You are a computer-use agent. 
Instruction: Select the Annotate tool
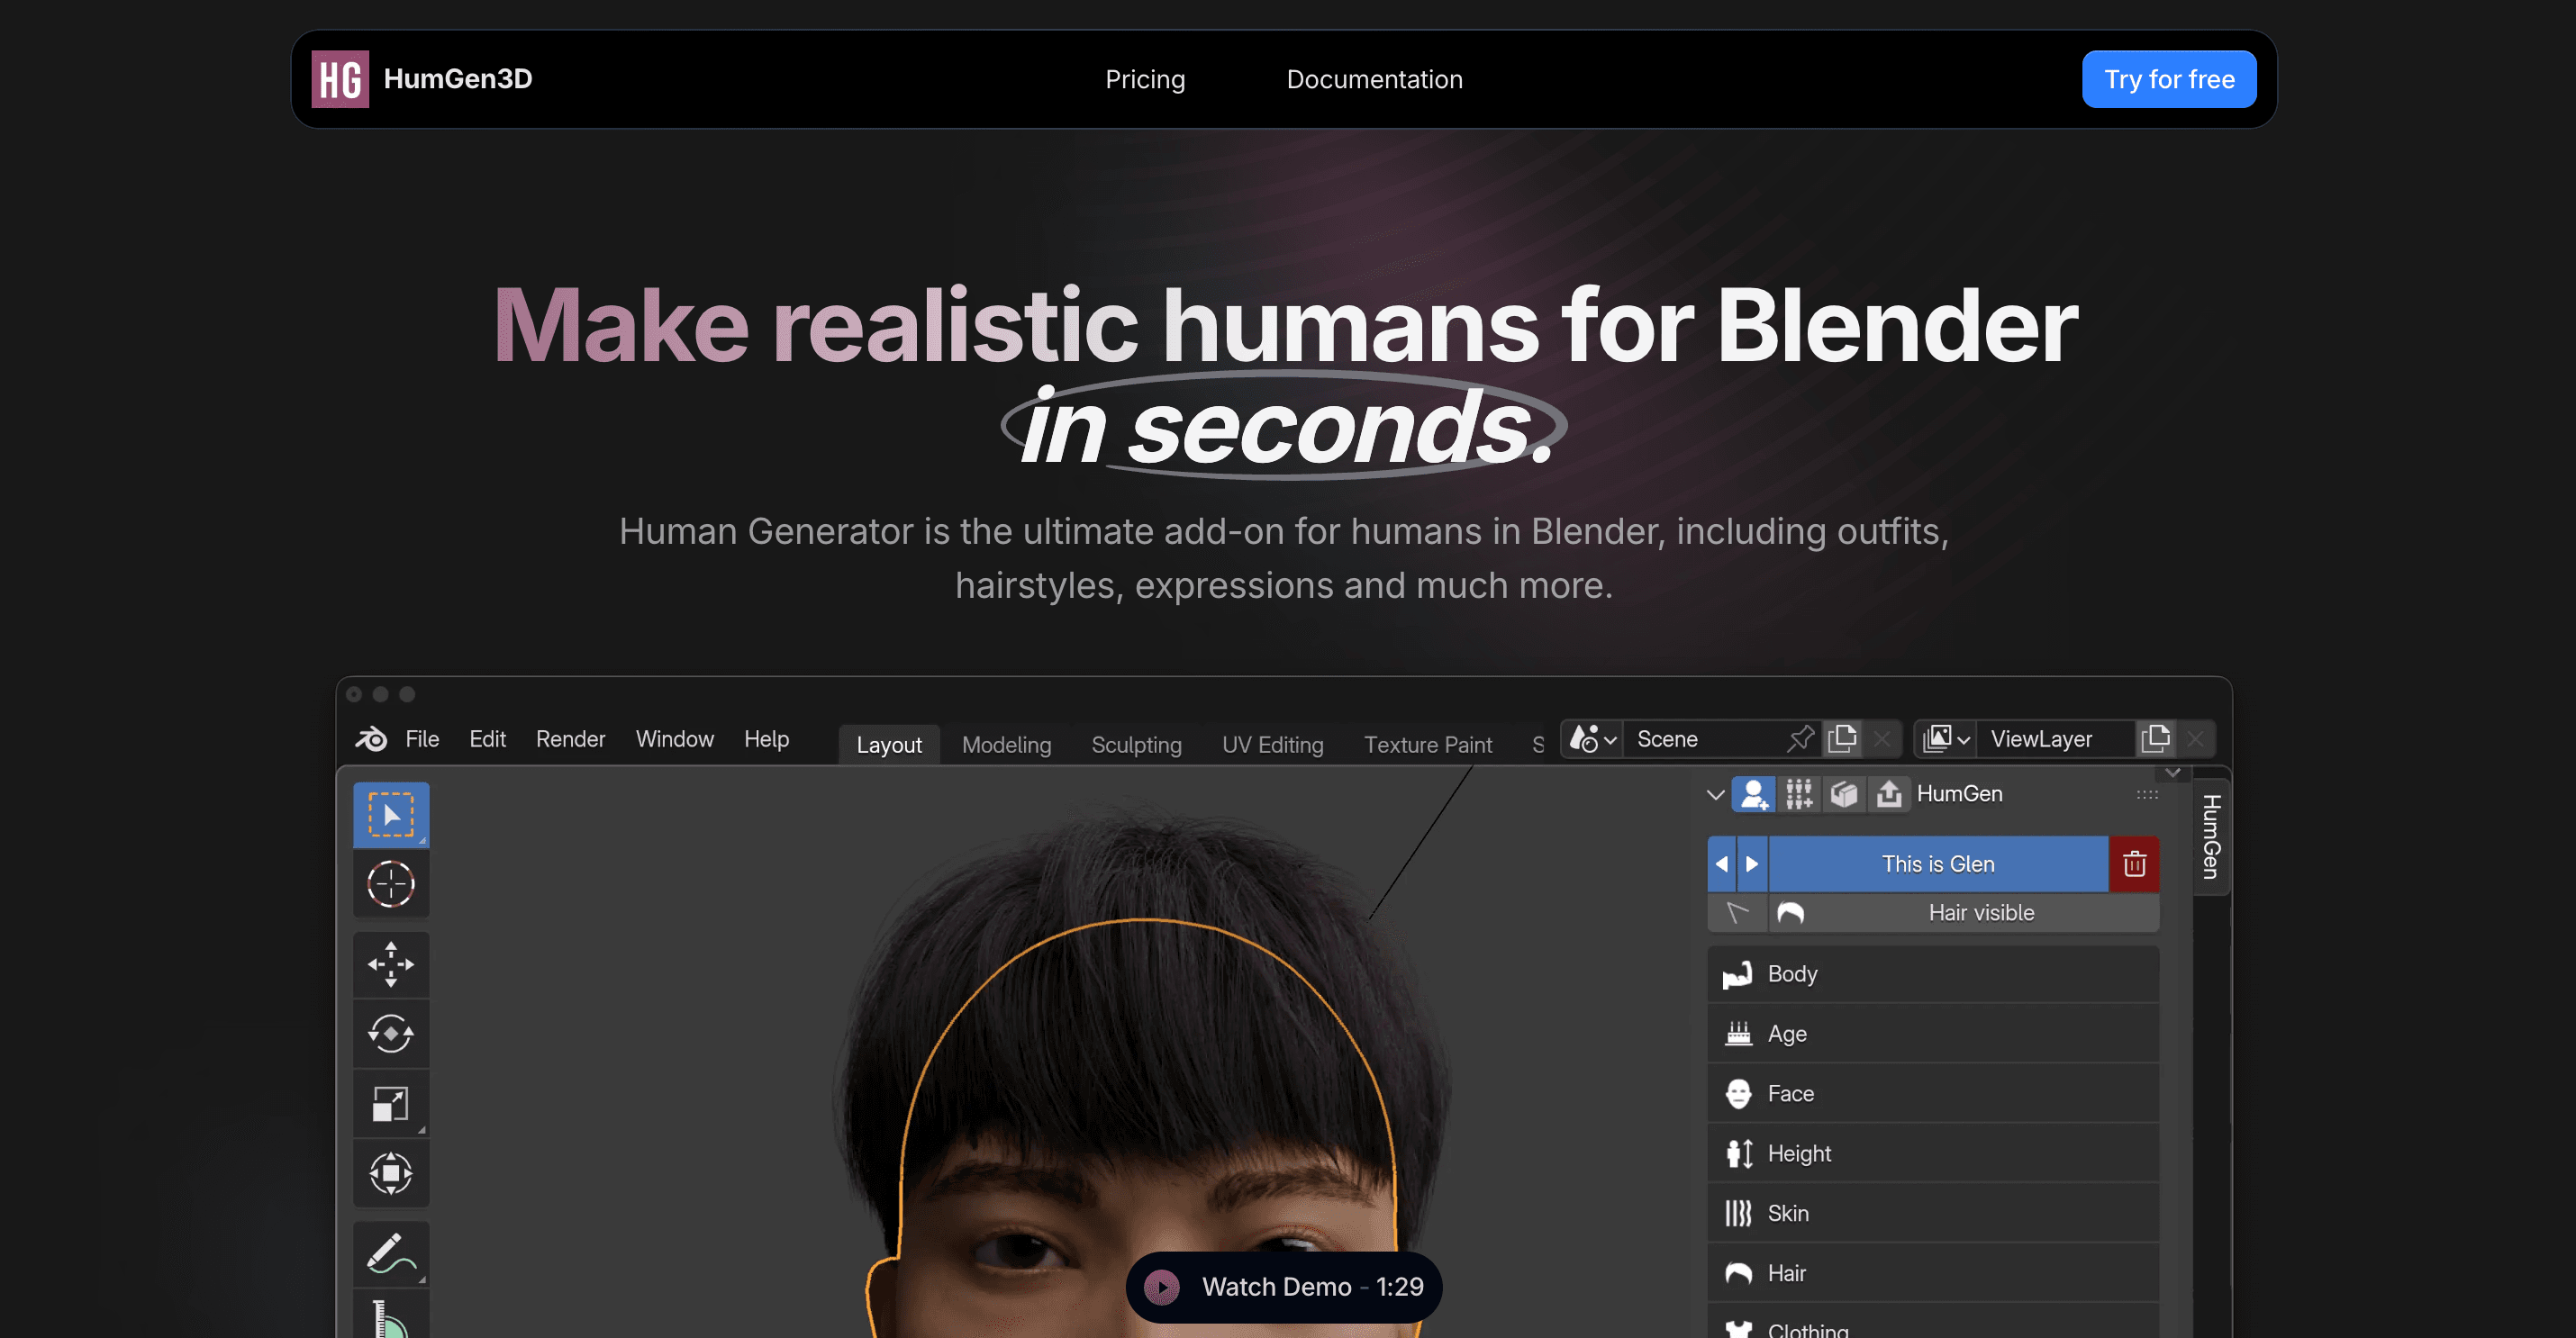click(391, 1253)
